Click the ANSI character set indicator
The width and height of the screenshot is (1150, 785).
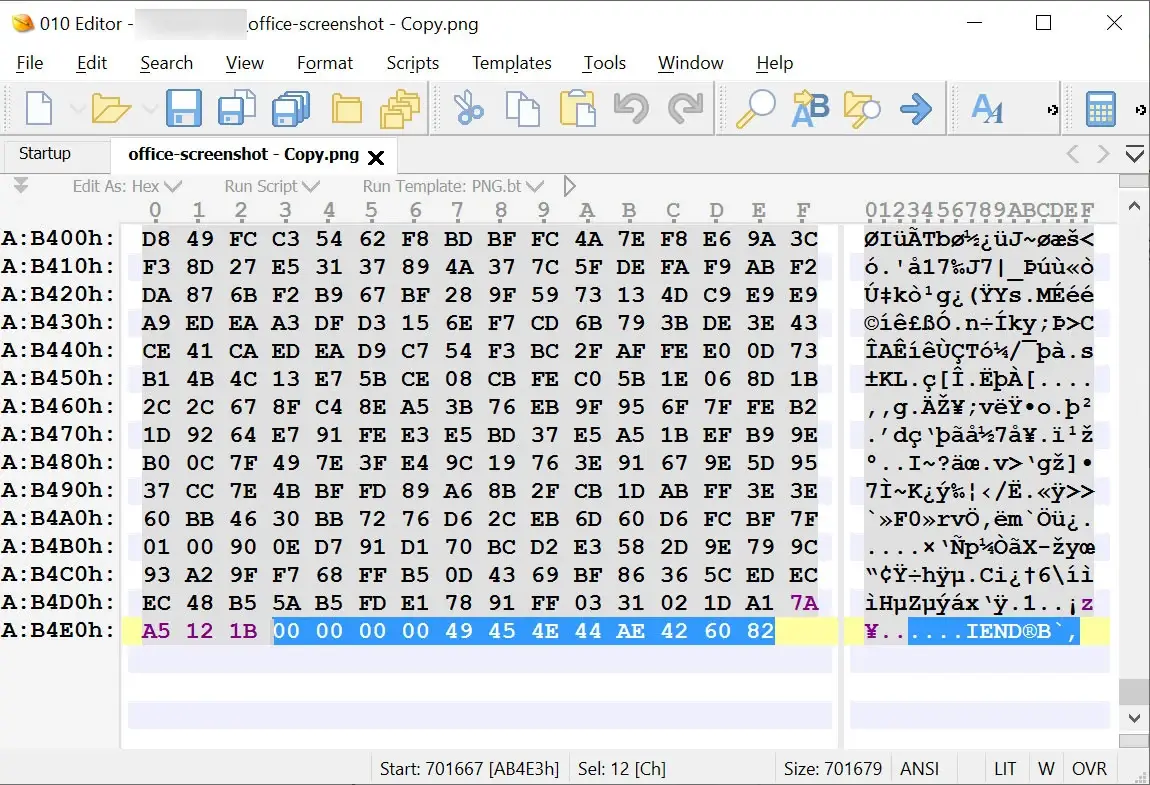919,768
